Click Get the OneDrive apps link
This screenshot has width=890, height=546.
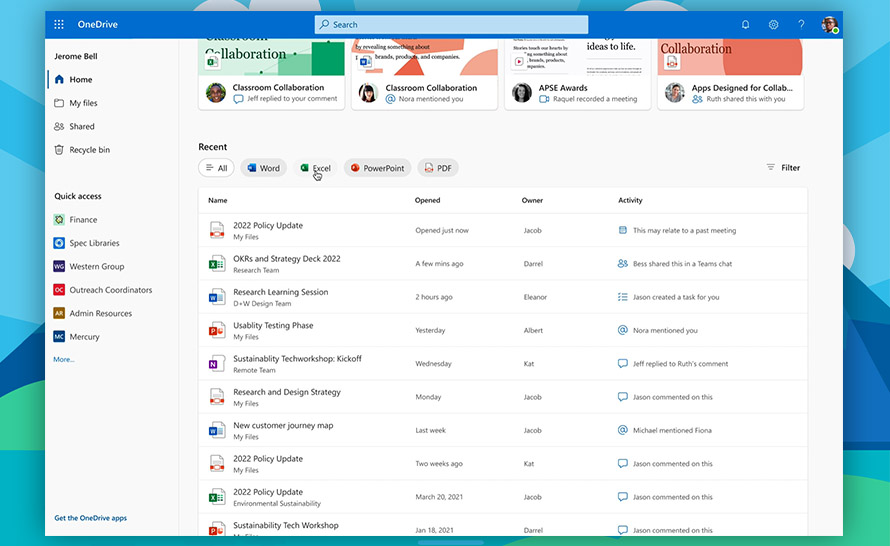point(90,518)
